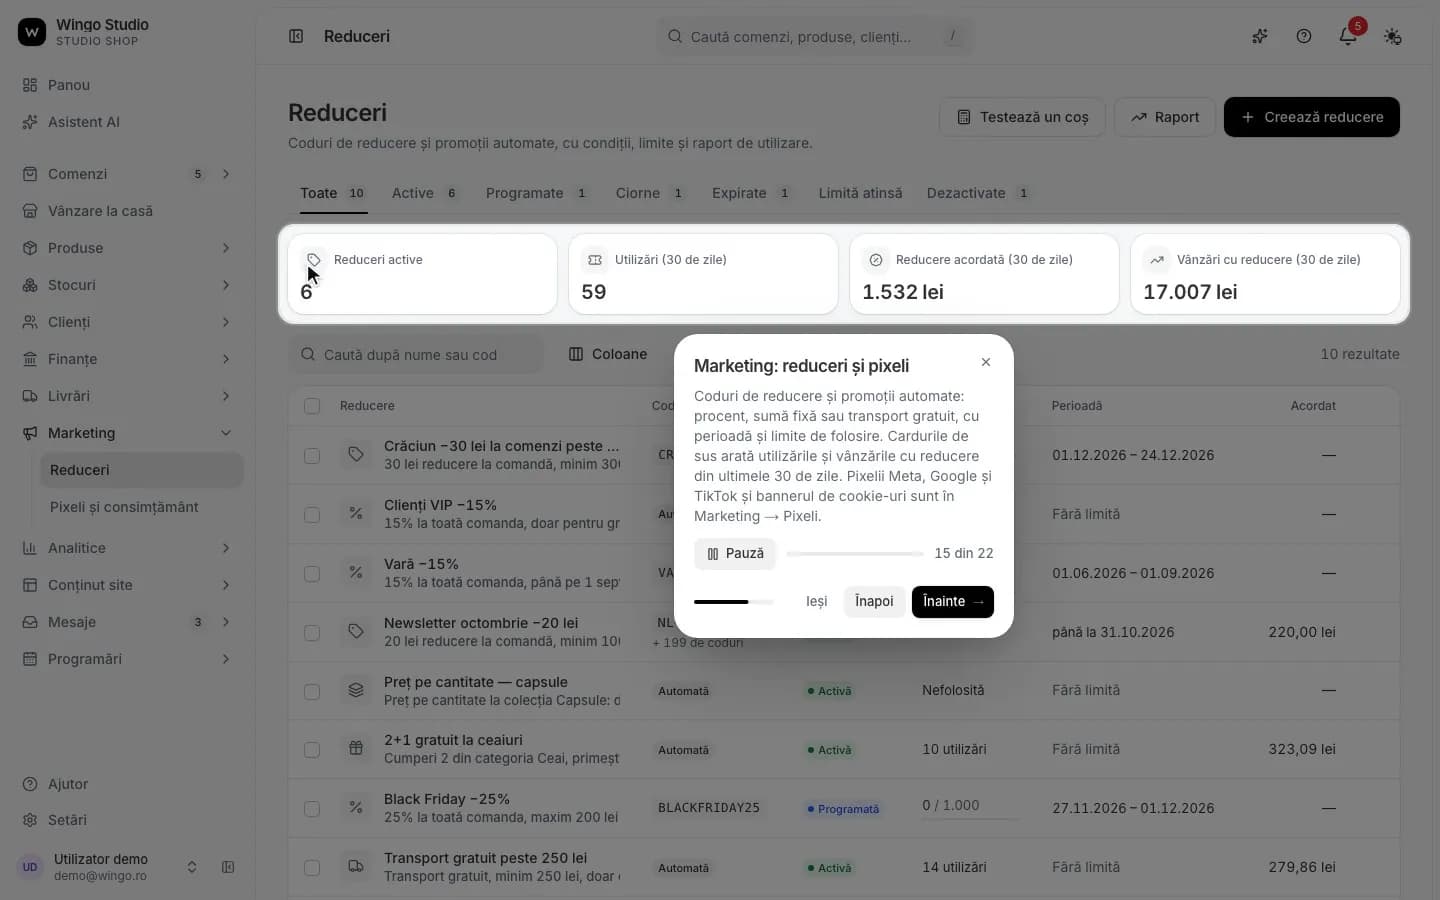Check the Black Friday −25% row checkbox
This screenshot has width=1440, height=900.
coord(312,808)
